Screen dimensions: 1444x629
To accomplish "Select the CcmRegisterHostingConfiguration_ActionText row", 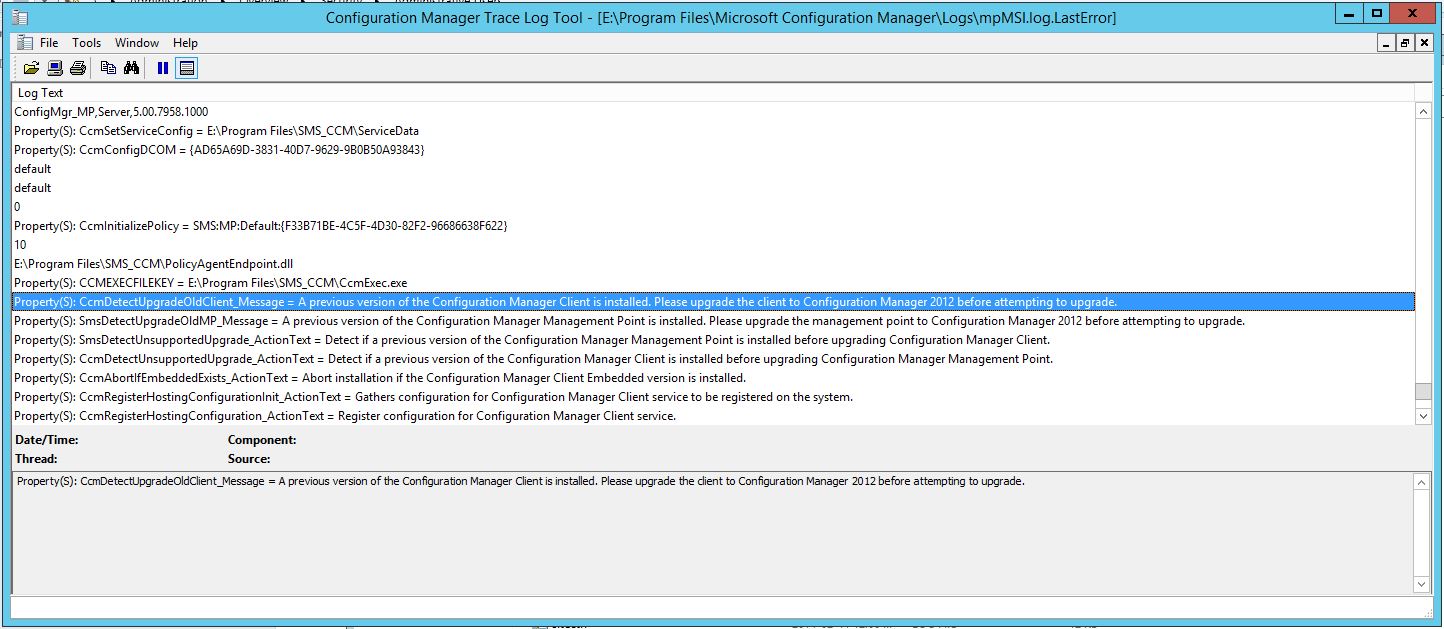I will pyautogui.click(x=713, y=416).
